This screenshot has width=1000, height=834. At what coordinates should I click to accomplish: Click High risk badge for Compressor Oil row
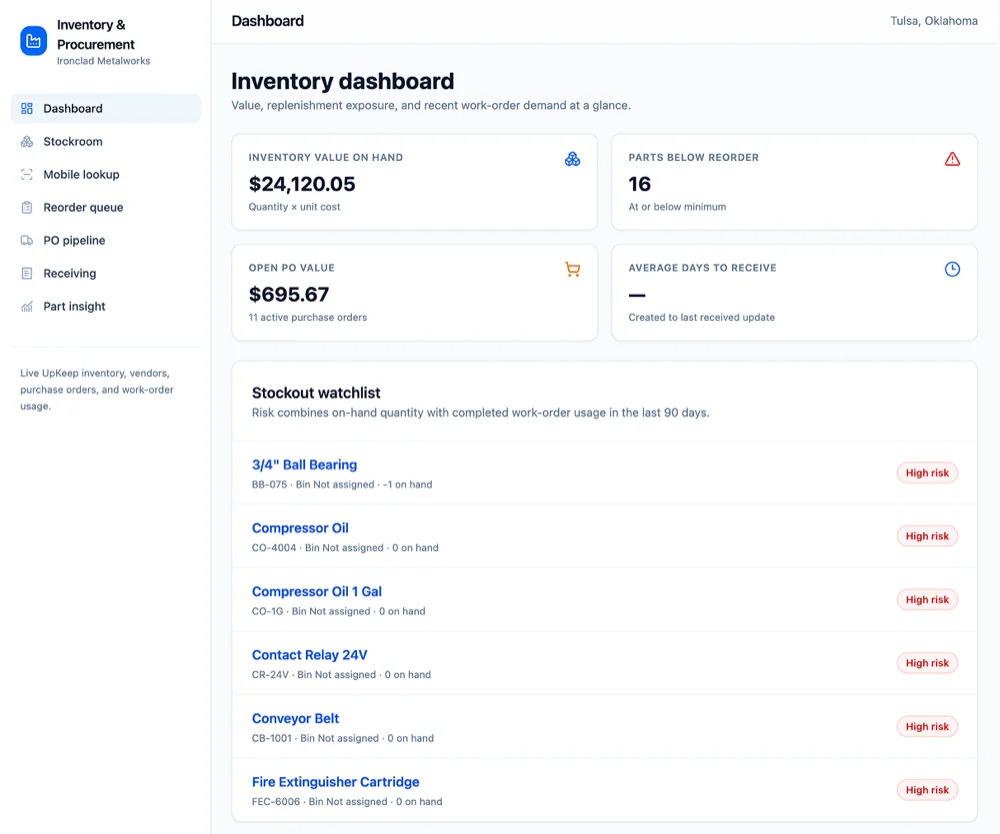pos(927,536)
